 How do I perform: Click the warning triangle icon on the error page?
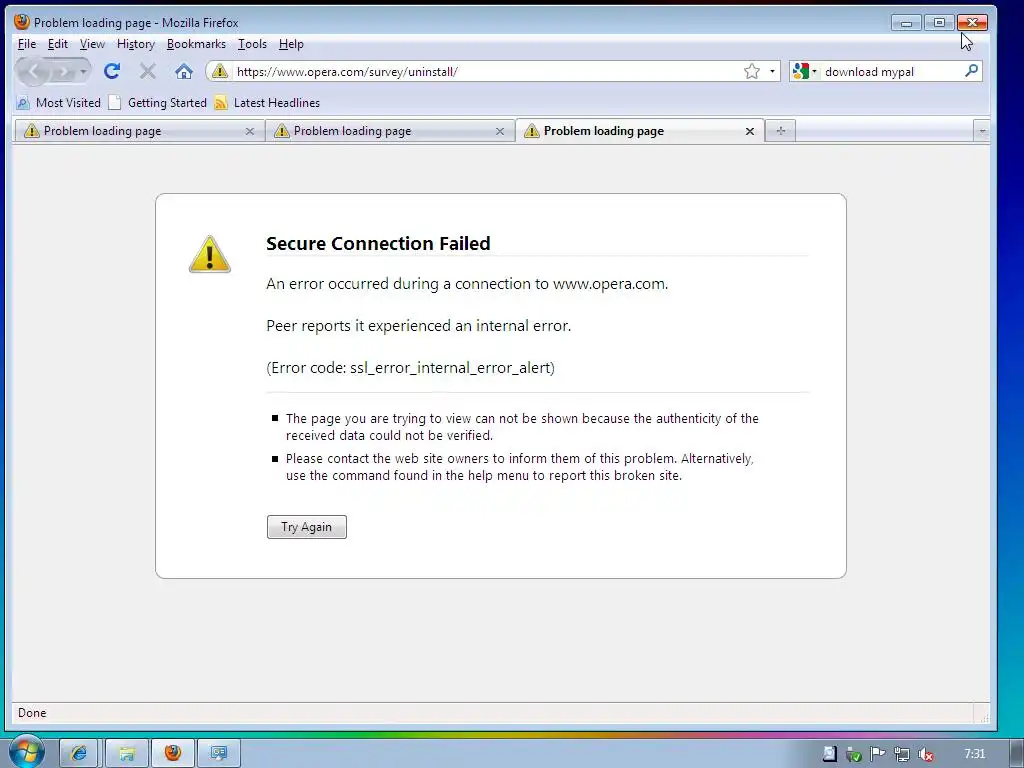click(210, 254)
